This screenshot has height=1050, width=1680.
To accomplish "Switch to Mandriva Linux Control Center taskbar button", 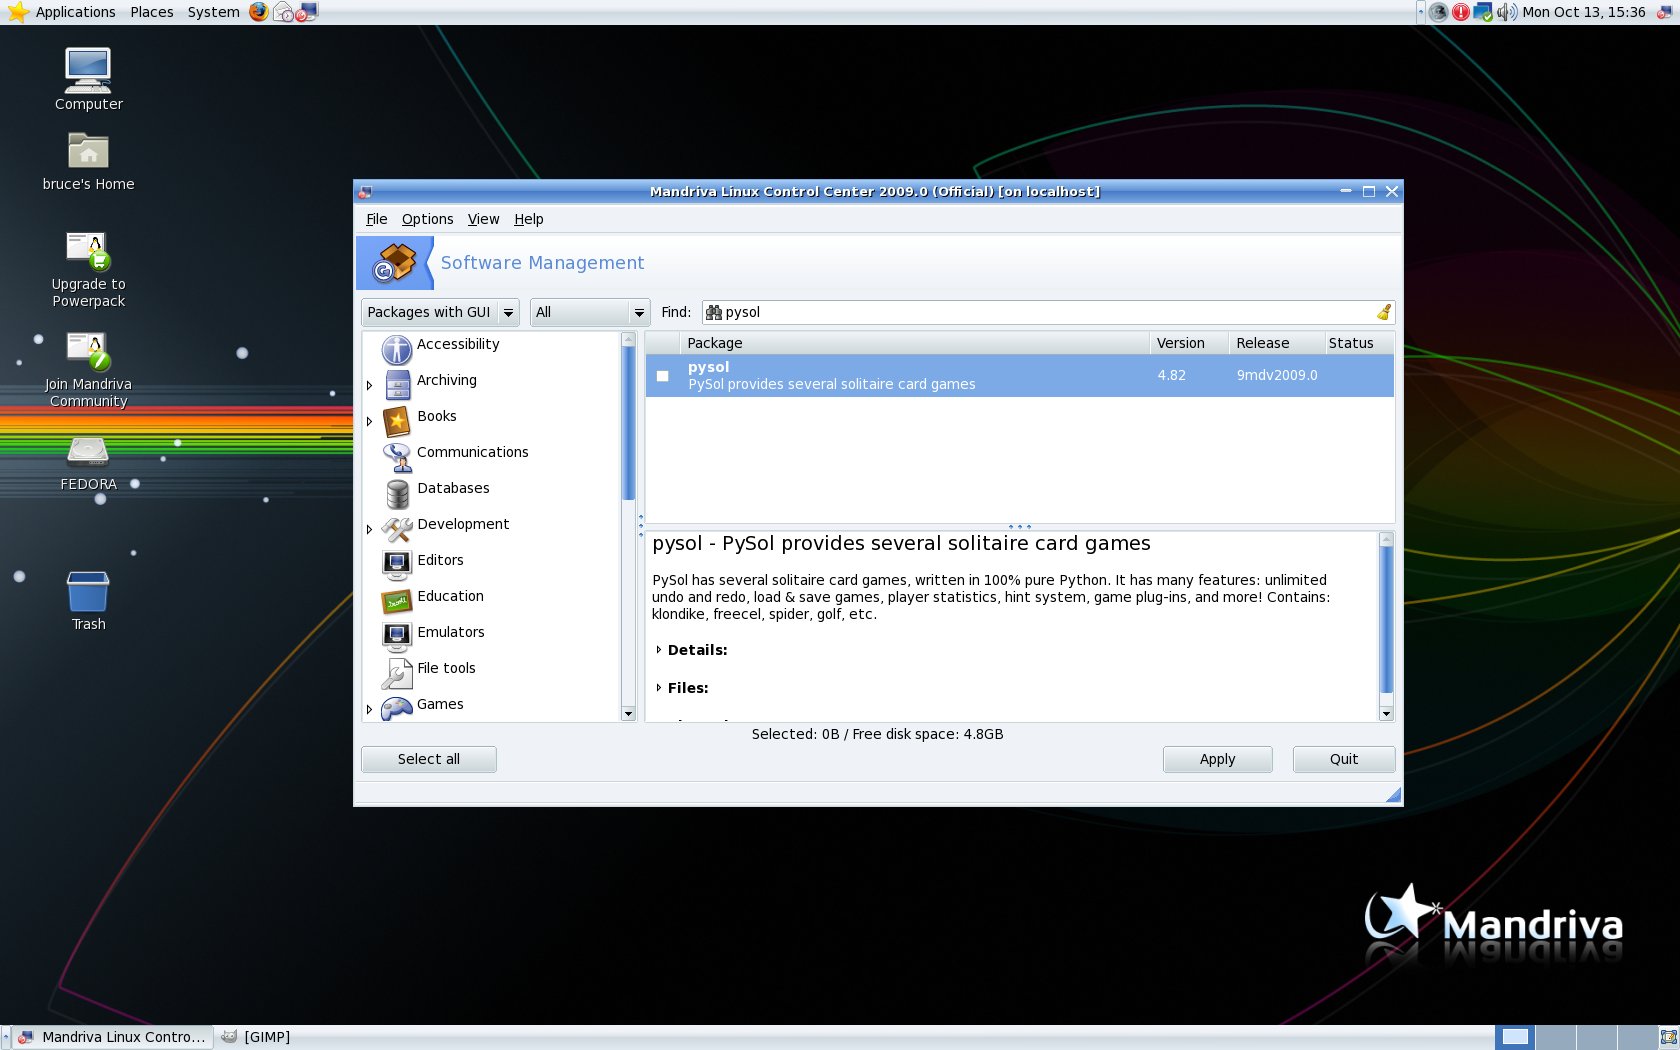I will tap(112, 1037).
